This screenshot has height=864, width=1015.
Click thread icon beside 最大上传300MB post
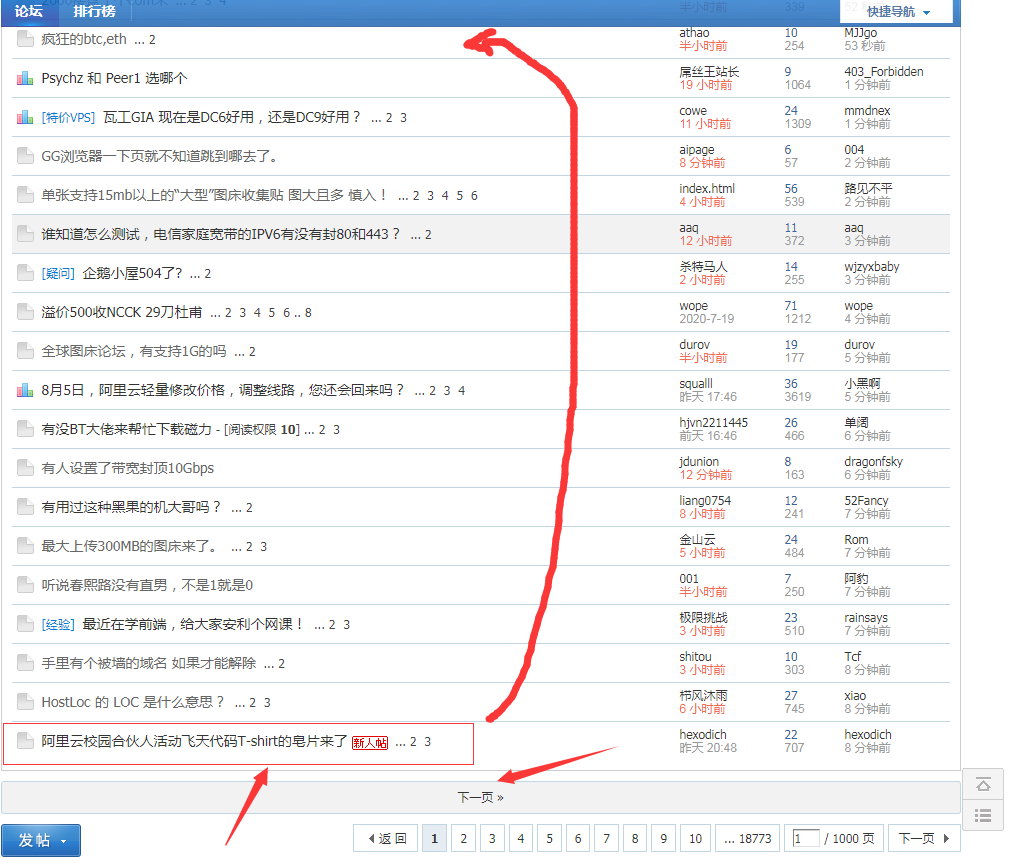25,546
